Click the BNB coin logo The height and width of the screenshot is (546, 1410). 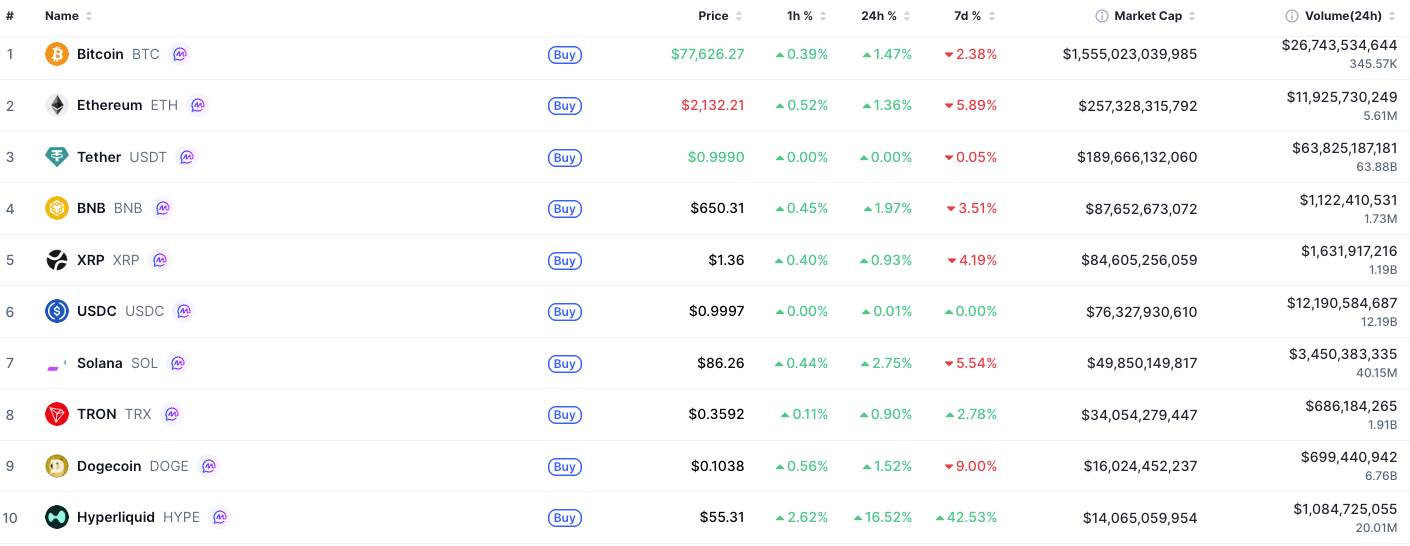click(x=57, y=208)
